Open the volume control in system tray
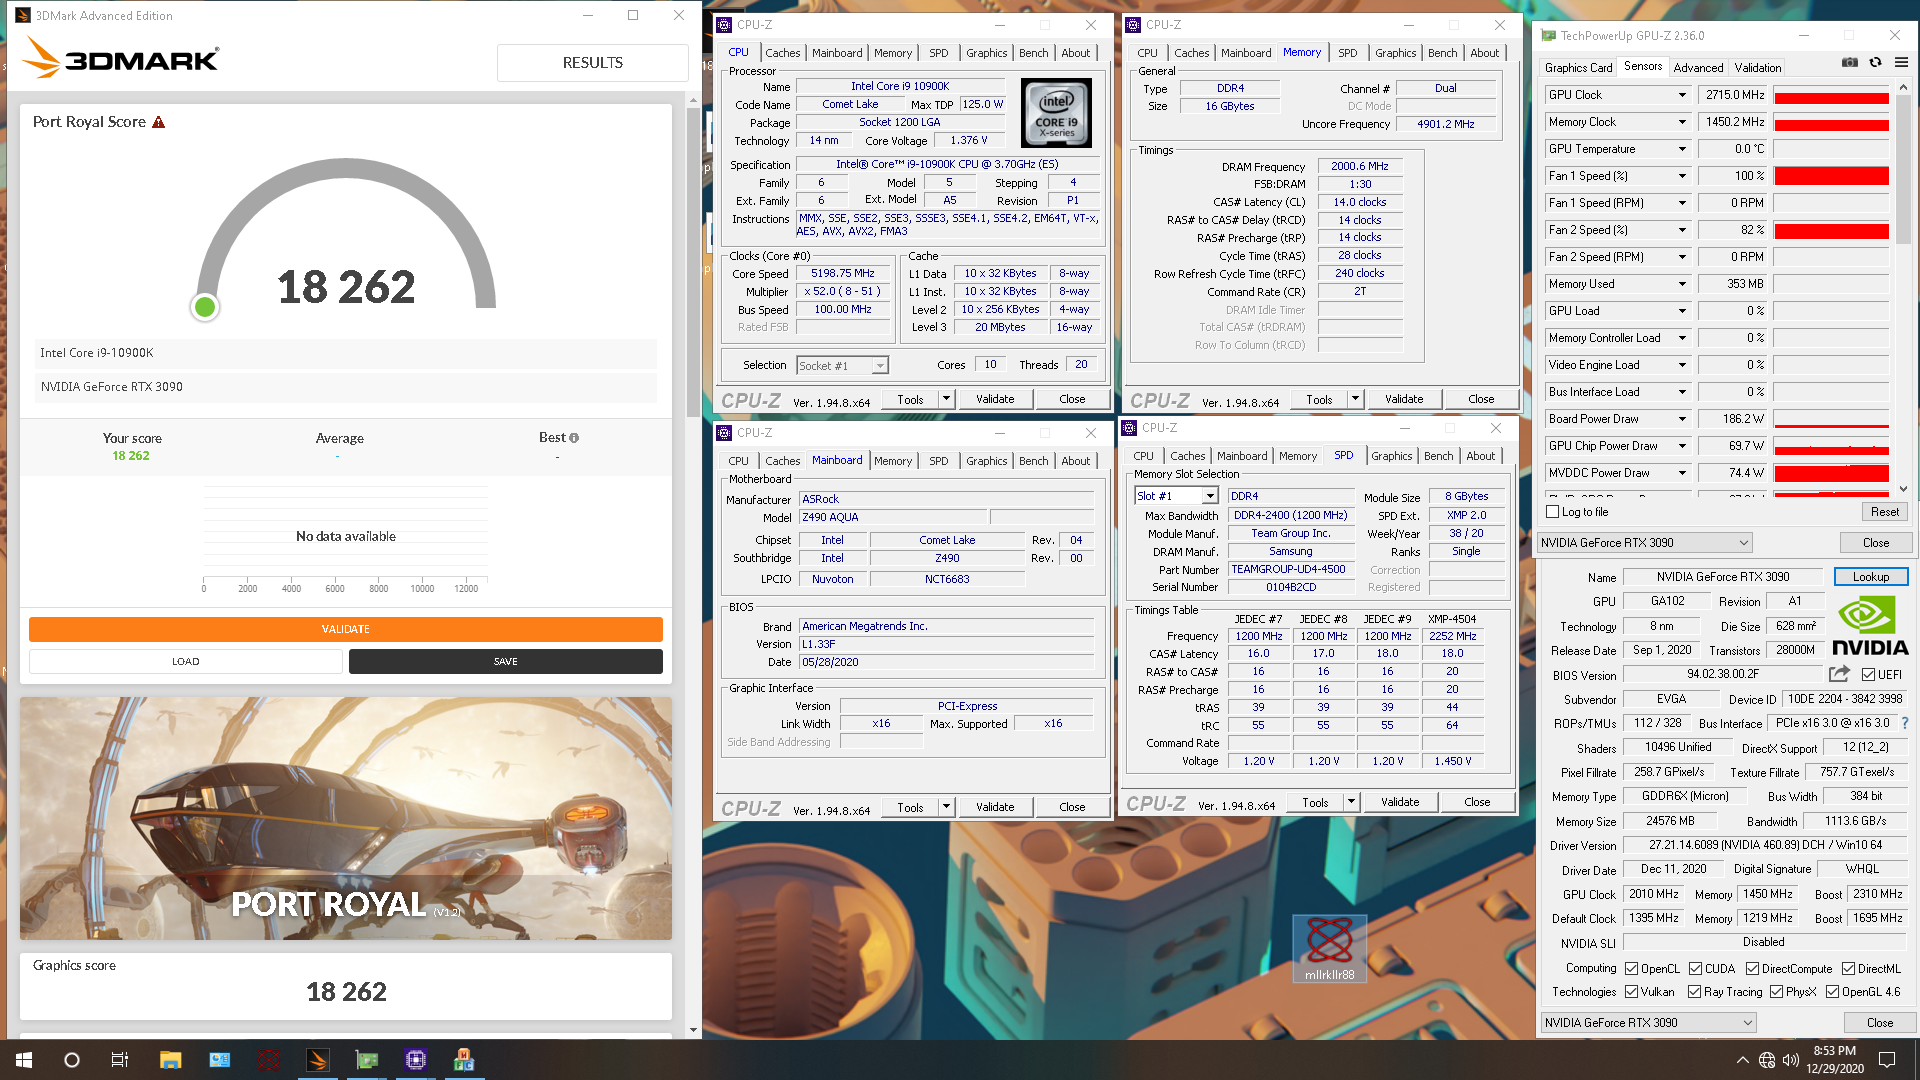Image resolution: width=1920 pixels, height=1080 pixels. [1790, 1060]
